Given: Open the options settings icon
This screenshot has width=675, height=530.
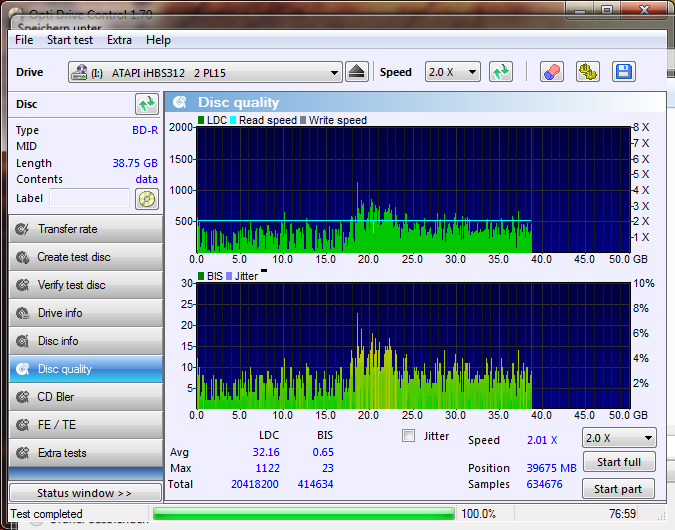Looking at the screenshot, I should coord(587,72).
